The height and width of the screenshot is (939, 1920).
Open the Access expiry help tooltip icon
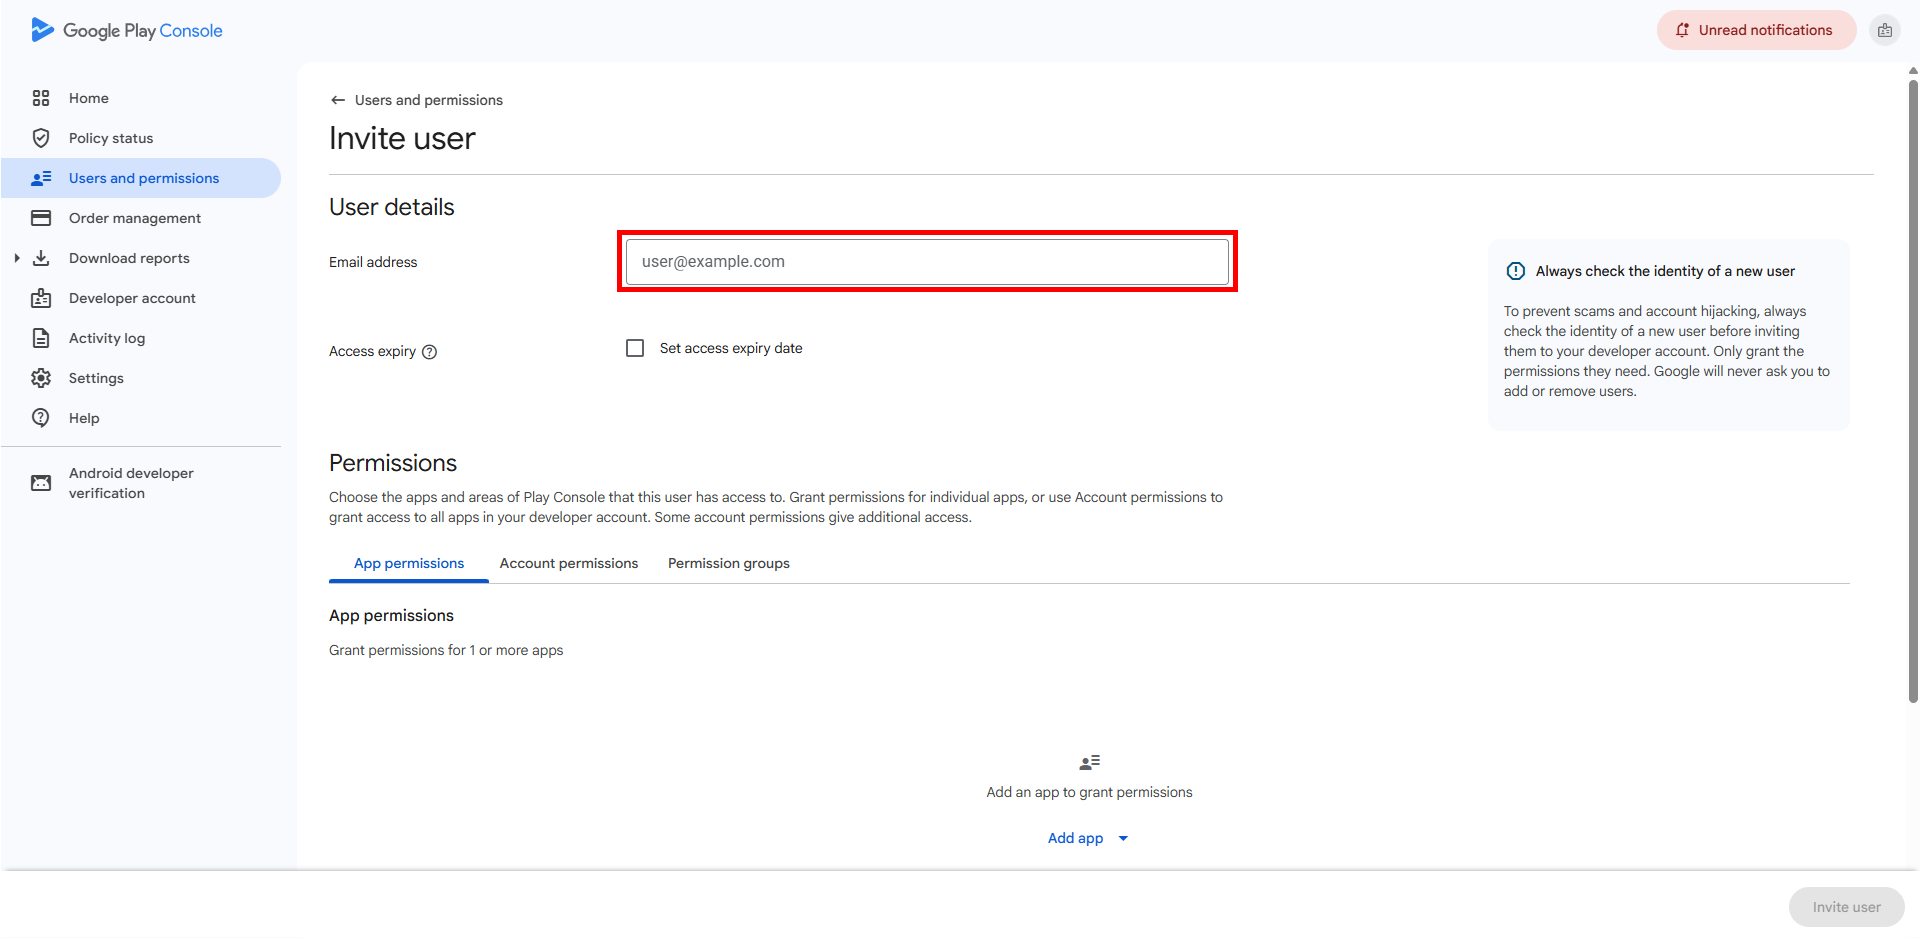[x=430, y=352]
